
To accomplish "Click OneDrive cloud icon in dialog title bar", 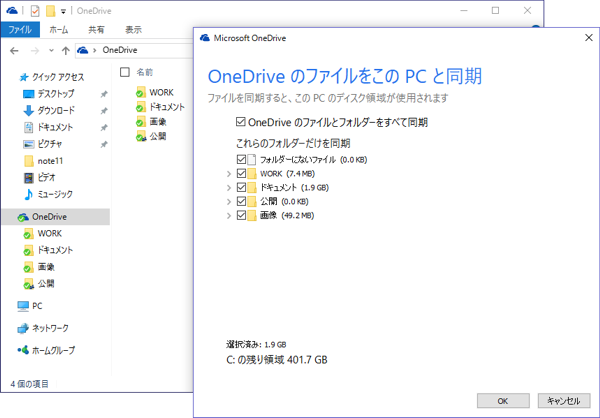I will [x=205, y=38].
